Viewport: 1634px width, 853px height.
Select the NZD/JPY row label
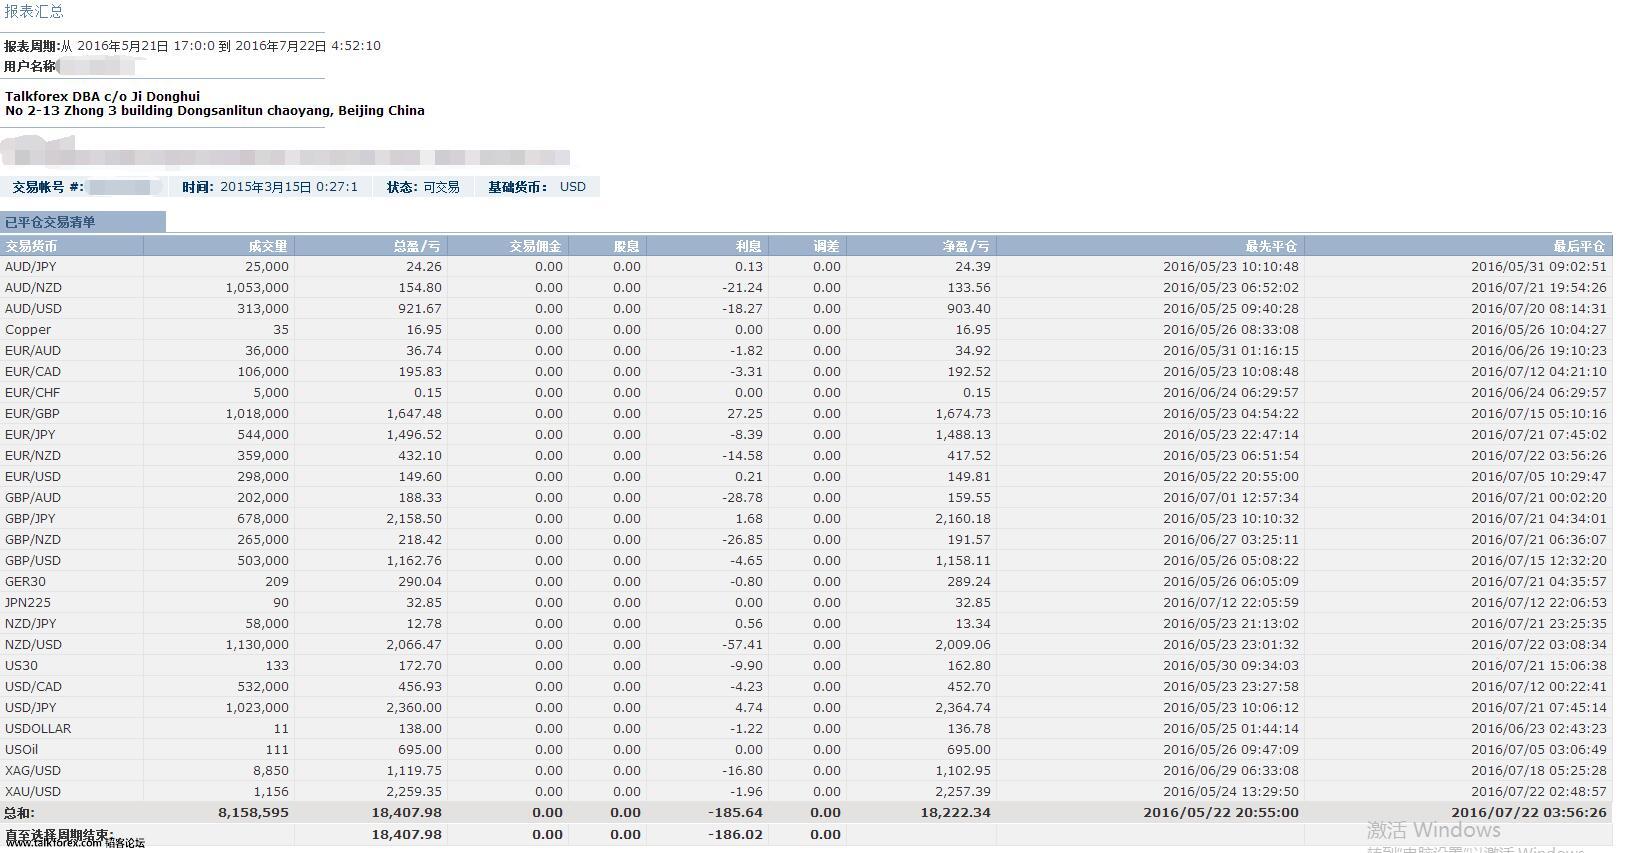pyautogui.click(x=31, y=623)
